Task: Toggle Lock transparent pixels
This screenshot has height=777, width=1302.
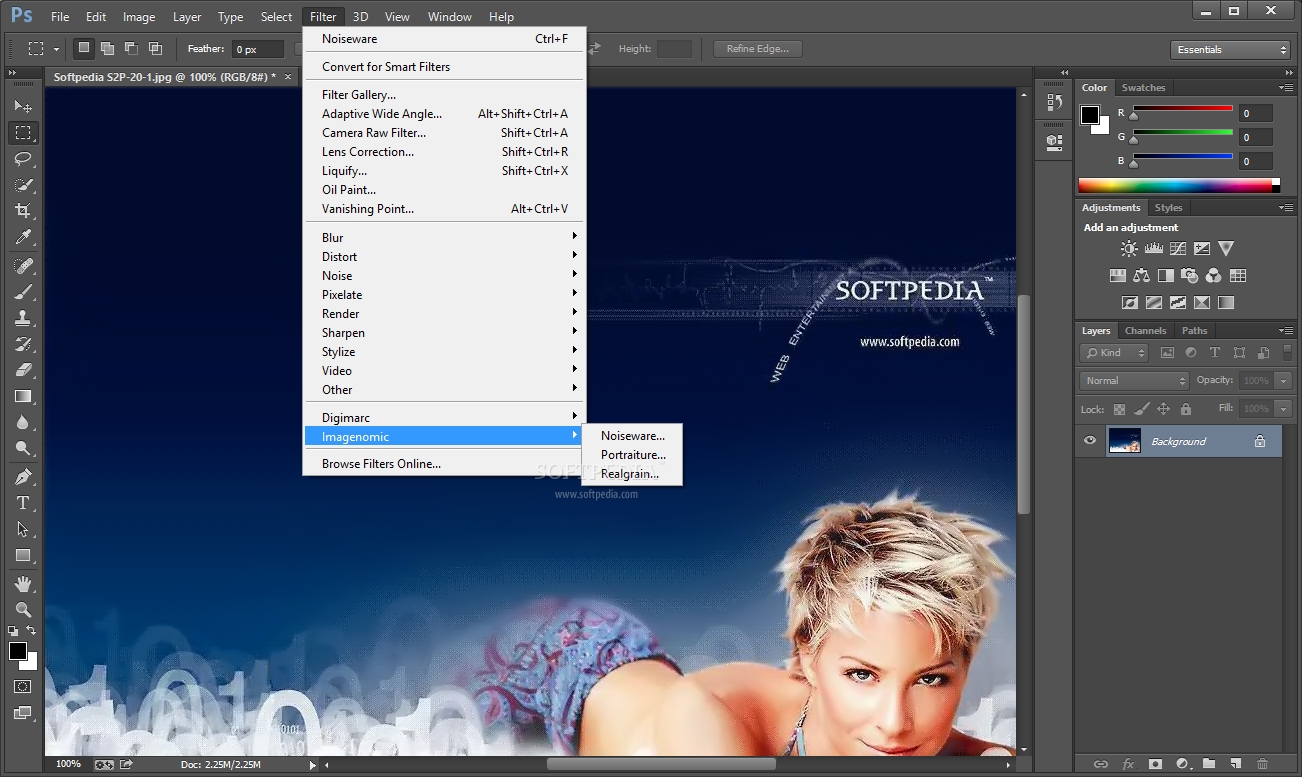Action: pyautogui.click(x=1119, y=409)
